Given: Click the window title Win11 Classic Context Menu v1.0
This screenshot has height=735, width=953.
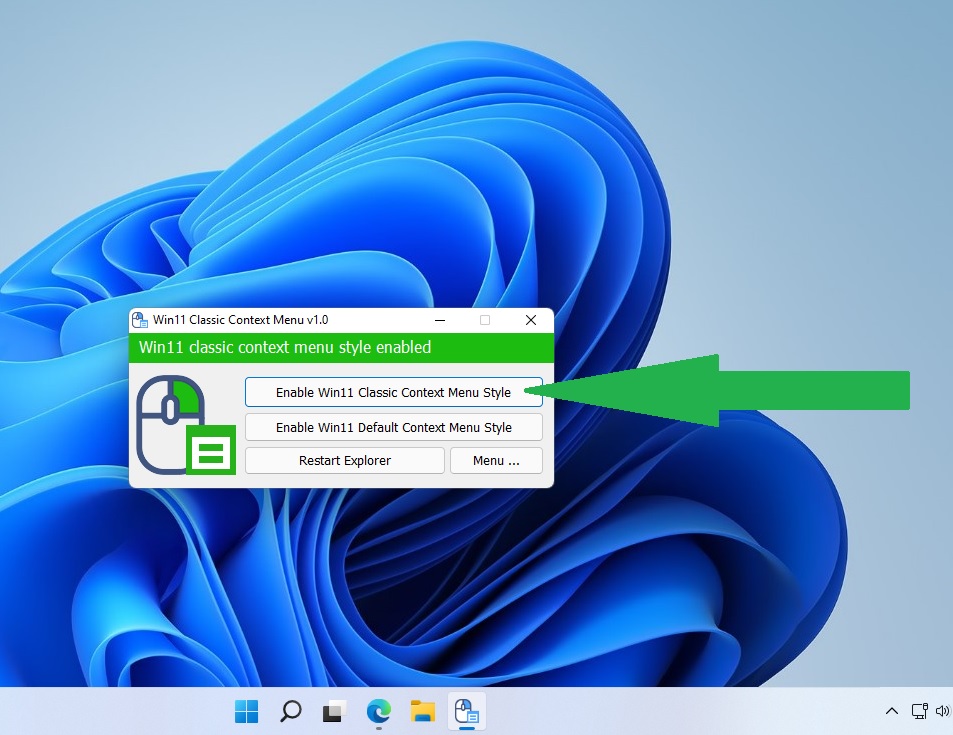Looking at the screenshot, I should click(x=240, y=320).
